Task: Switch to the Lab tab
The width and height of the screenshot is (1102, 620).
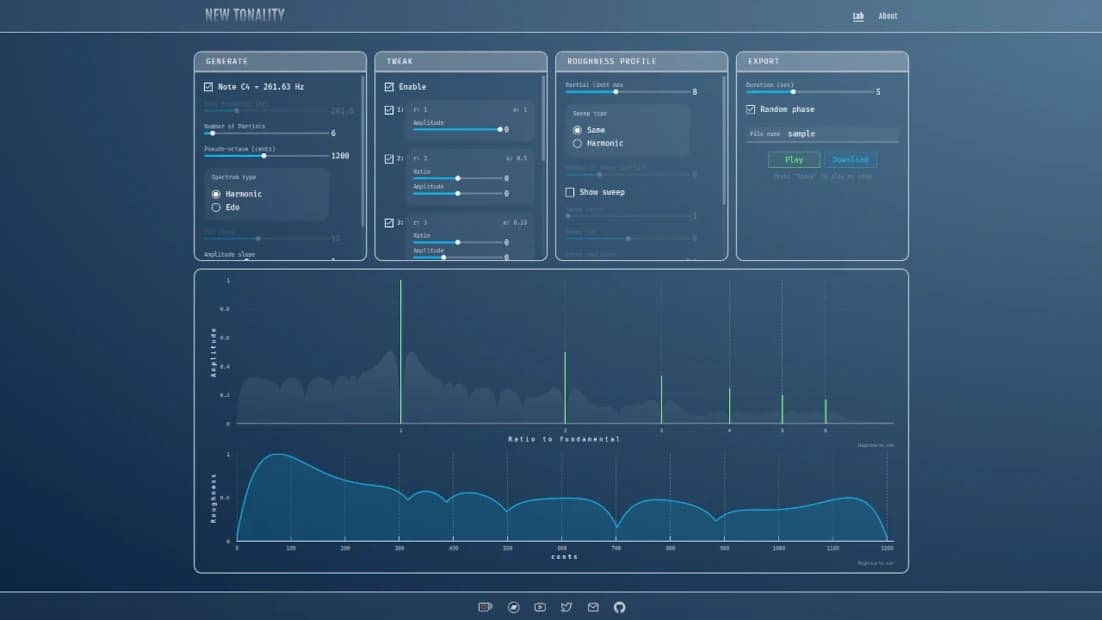Action: pos(858,16)
